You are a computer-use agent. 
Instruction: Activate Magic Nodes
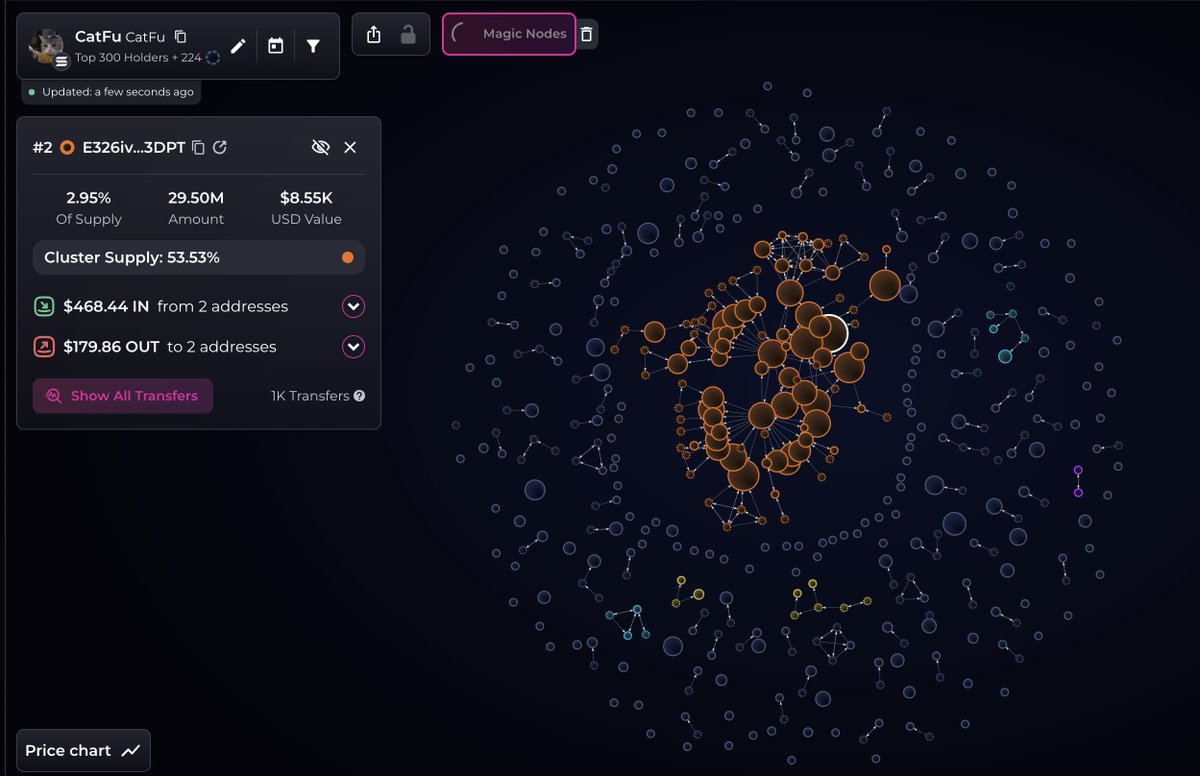509,34
